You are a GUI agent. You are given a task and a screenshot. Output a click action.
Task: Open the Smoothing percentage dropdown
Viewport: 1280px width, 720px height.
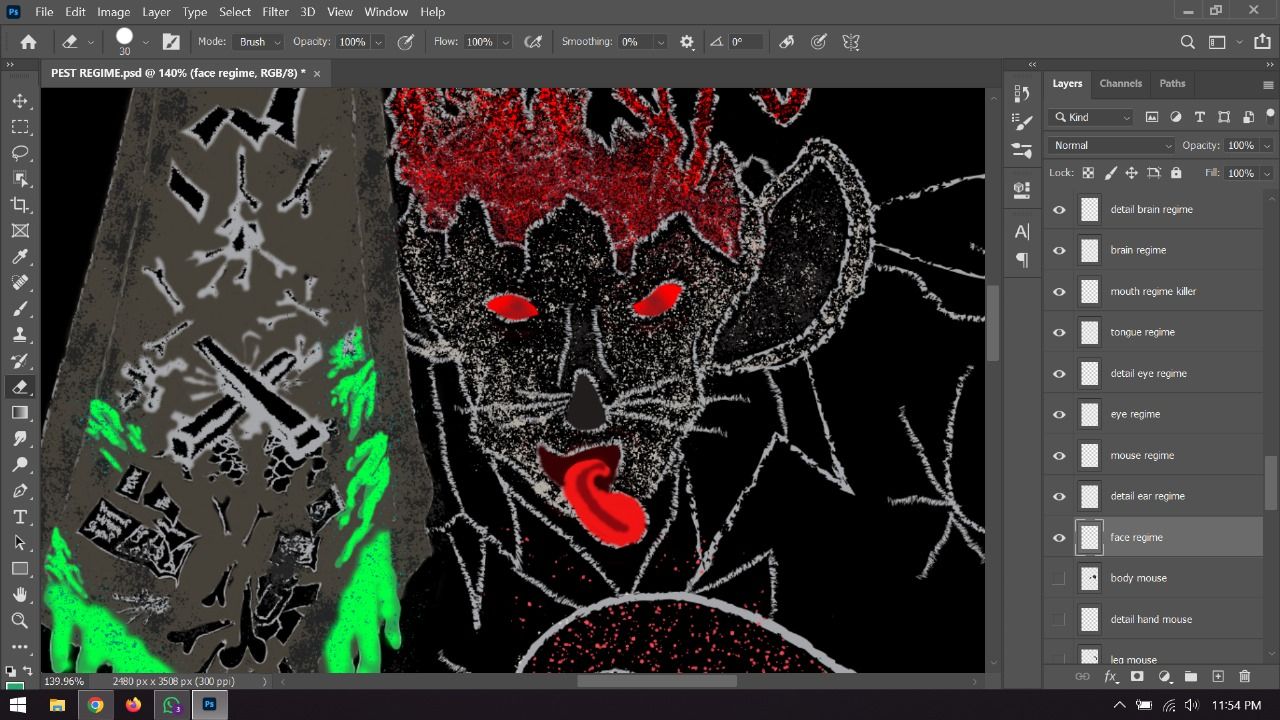pos(660,42)
